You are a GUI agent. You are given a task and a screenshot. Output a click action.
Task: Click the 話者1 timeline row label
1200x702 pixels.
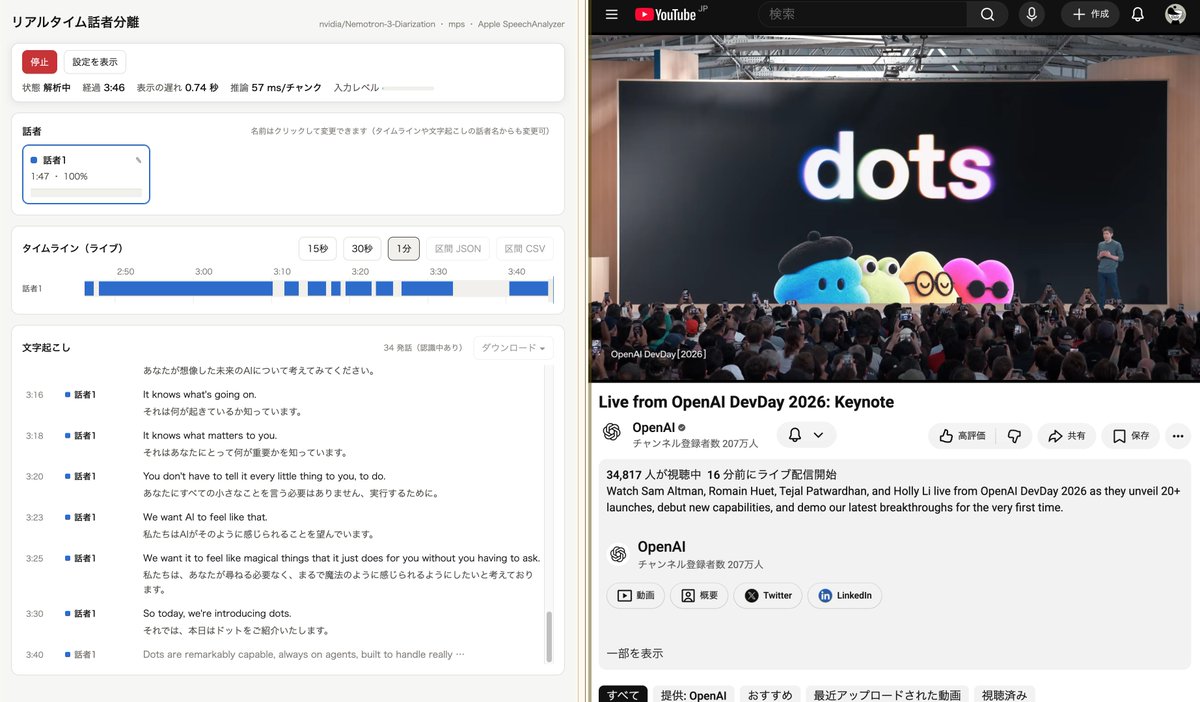point(33,289)
